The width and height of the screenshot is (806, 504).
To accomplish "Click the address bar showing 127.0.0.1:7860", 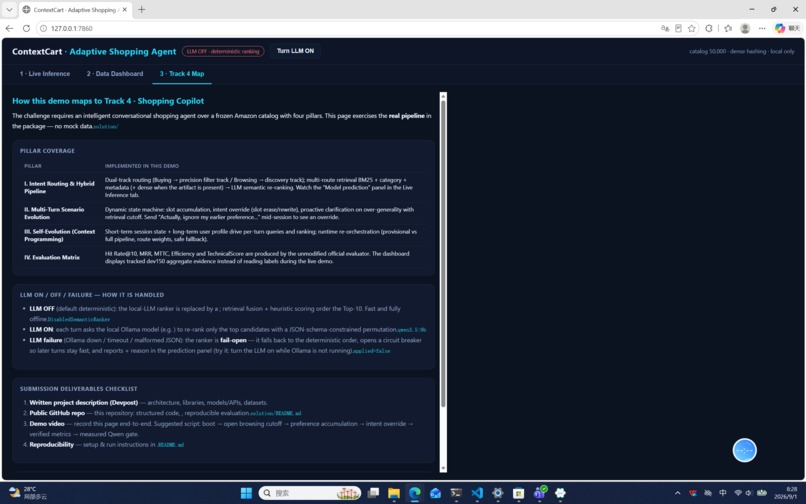I will click(350, 28).
